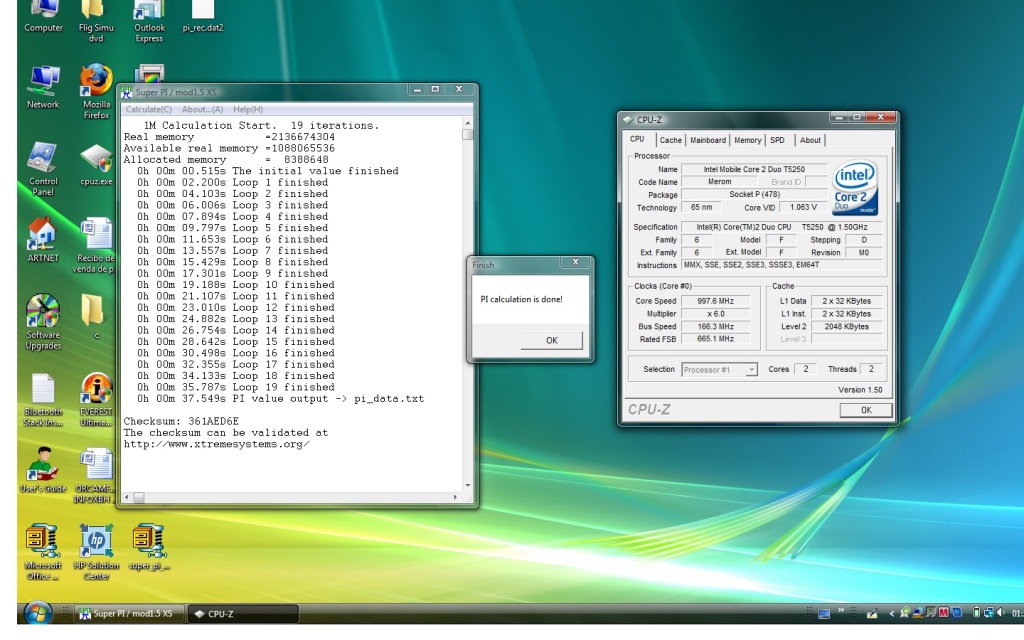1024x640 pixels.
Task: Close the Finish dialog with X
Action: tap(575, 262)
